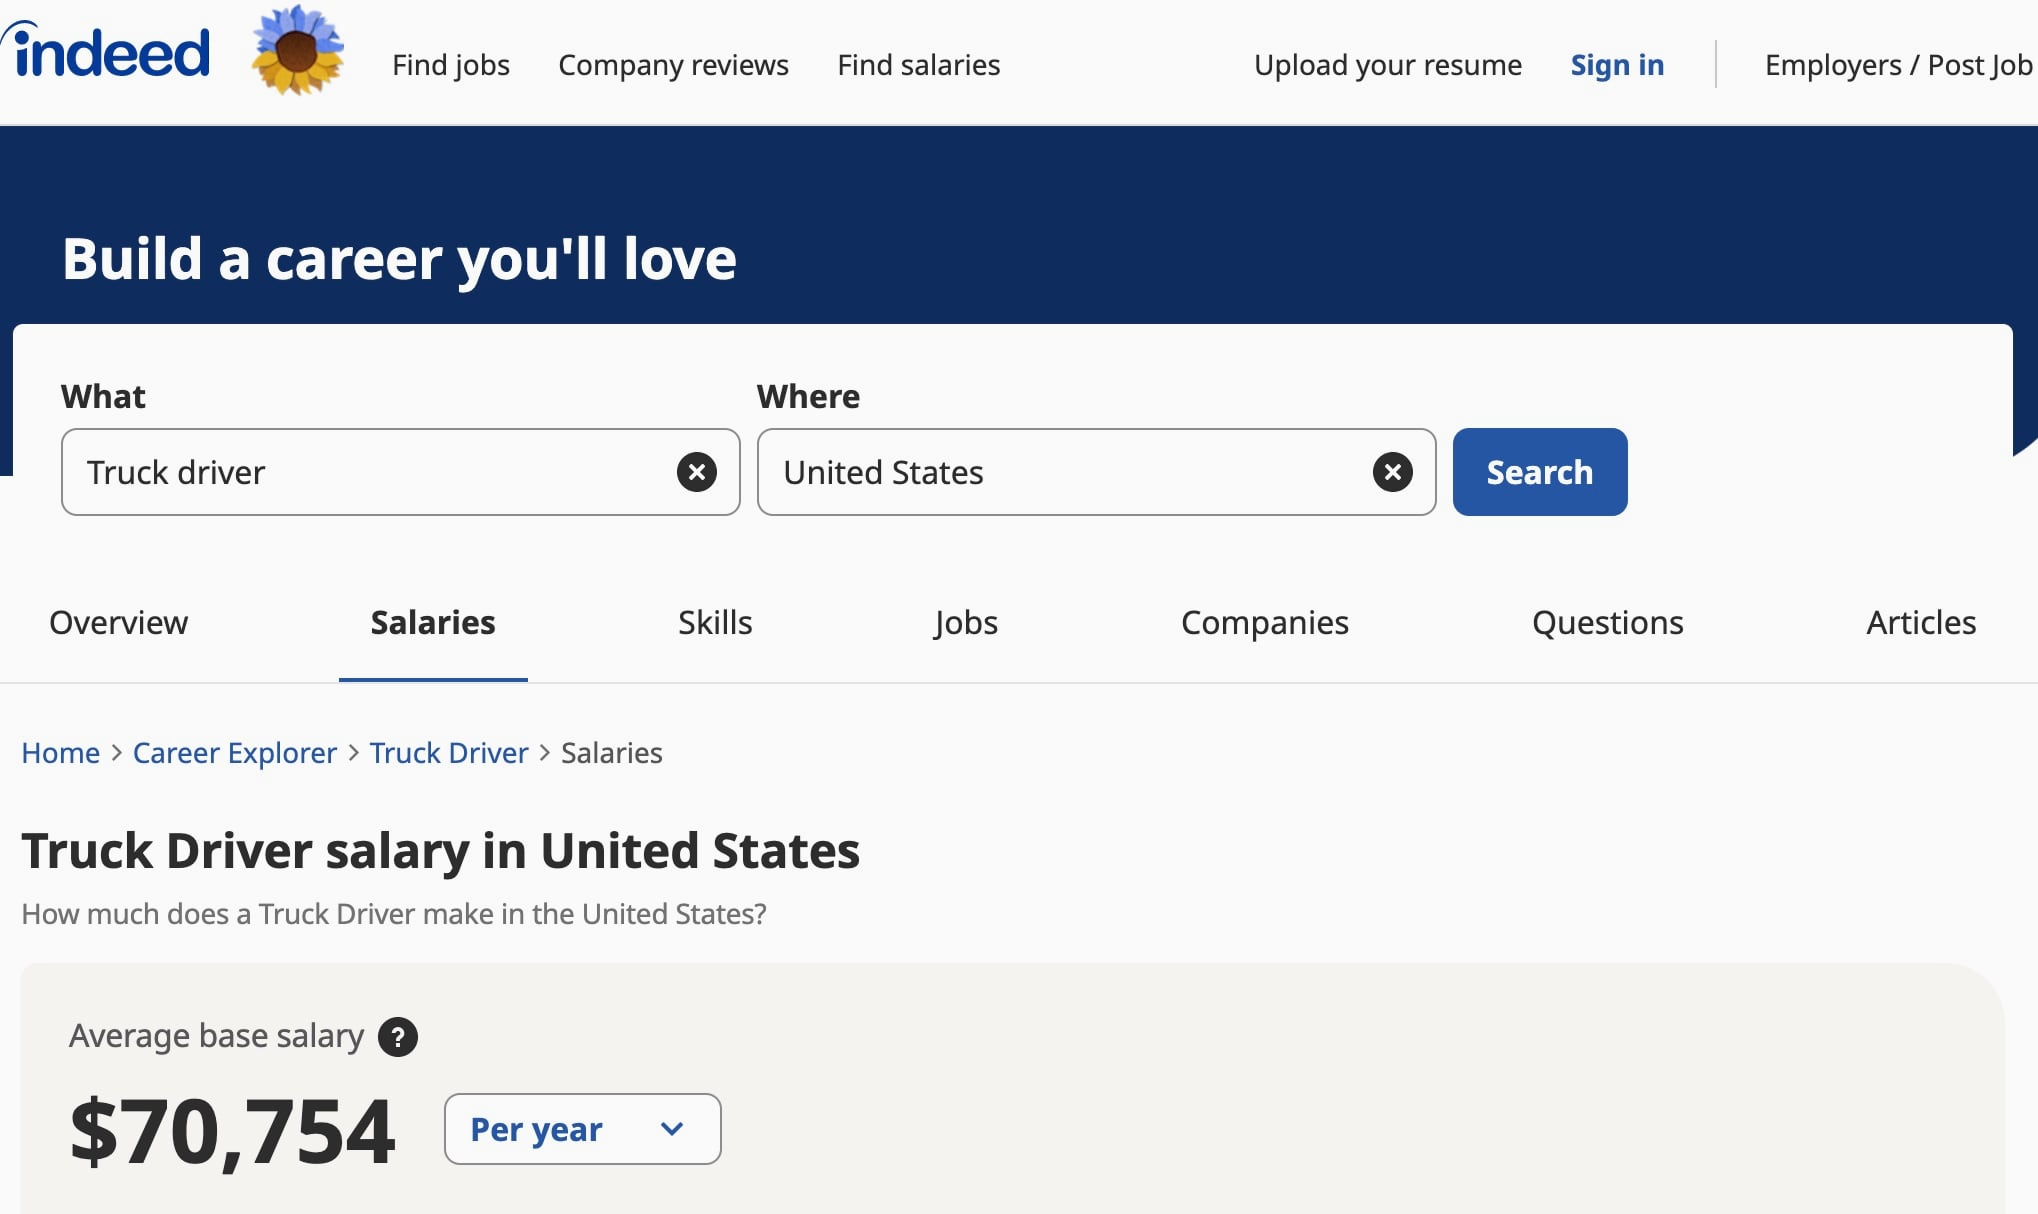Go to Company reviews
Viewport: 2038px width, 1214px height.
(x=673, y=65)
